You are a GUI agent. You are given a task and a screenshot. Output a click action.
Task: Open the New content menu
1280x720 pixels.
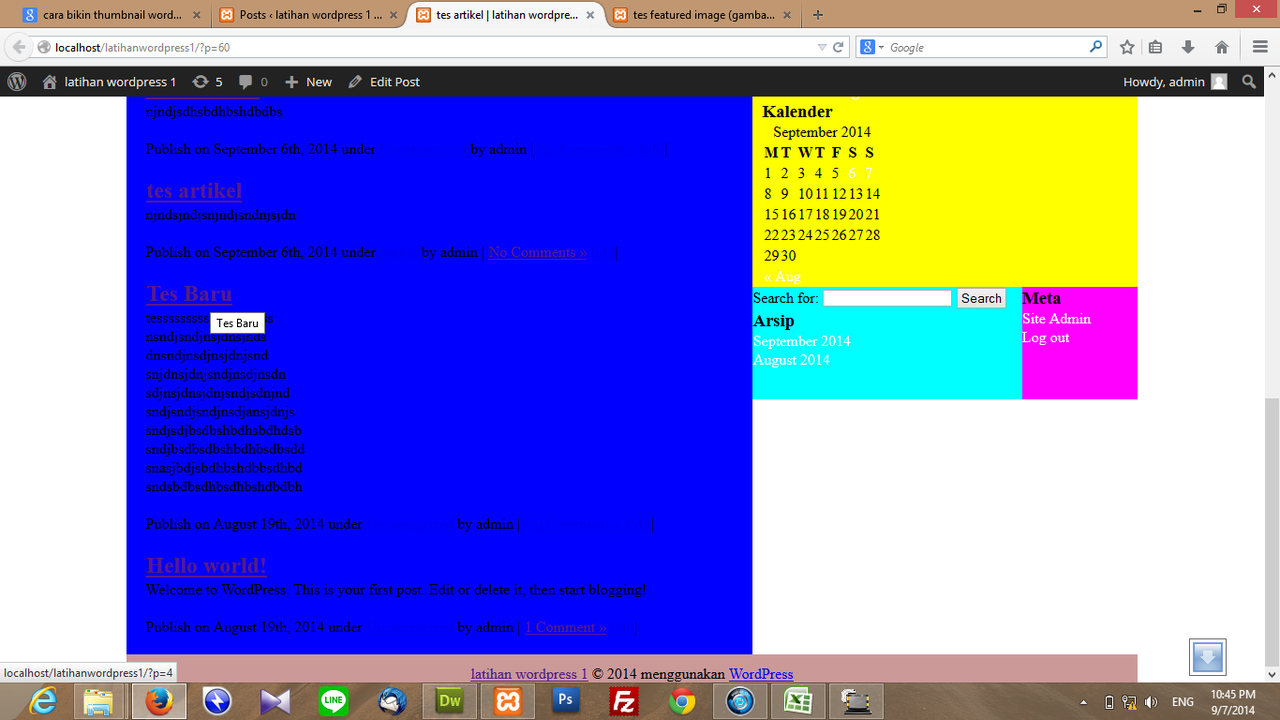point(308,82)
